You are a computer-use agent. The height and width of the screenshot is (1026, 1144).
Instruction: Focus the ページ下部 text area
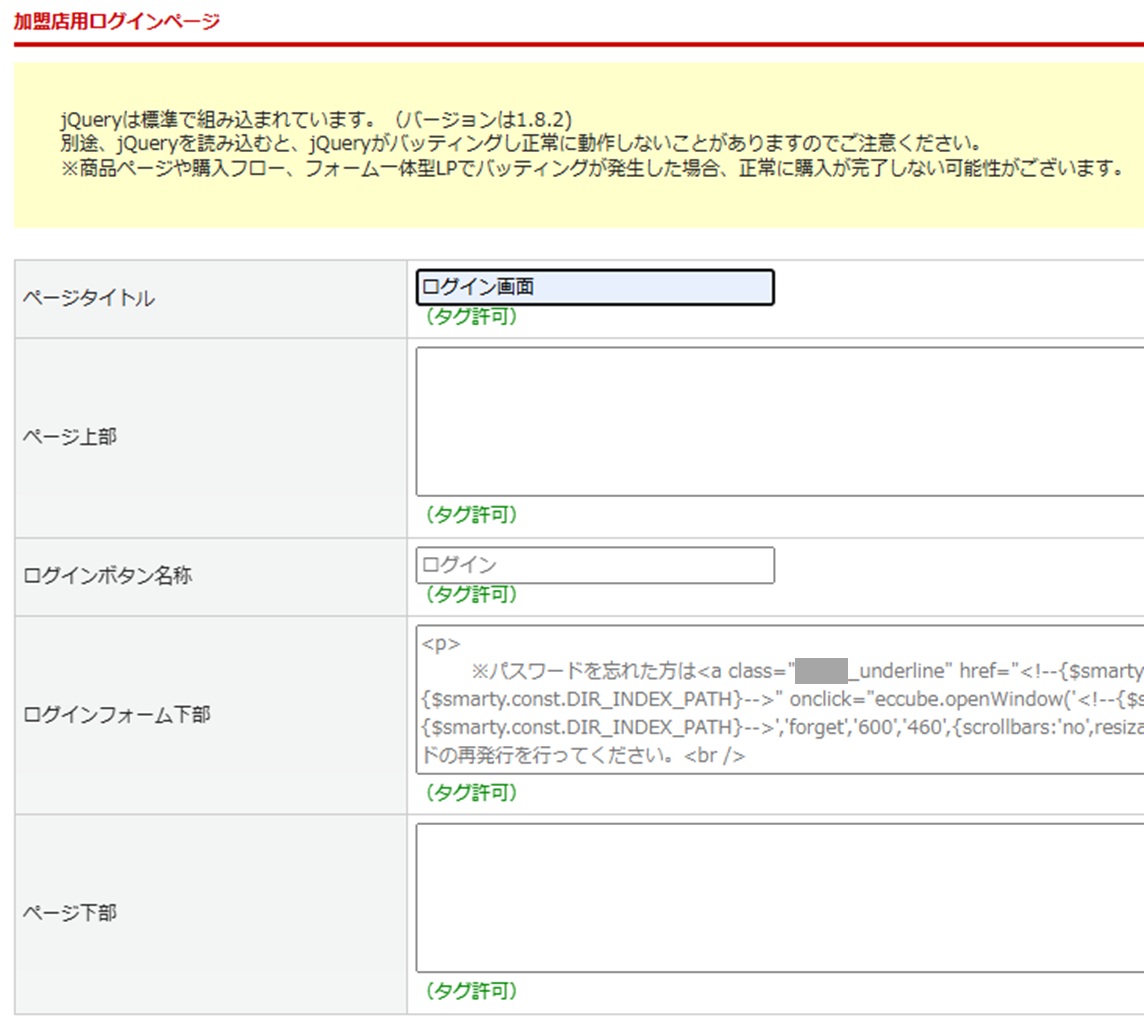click(780, 897)
